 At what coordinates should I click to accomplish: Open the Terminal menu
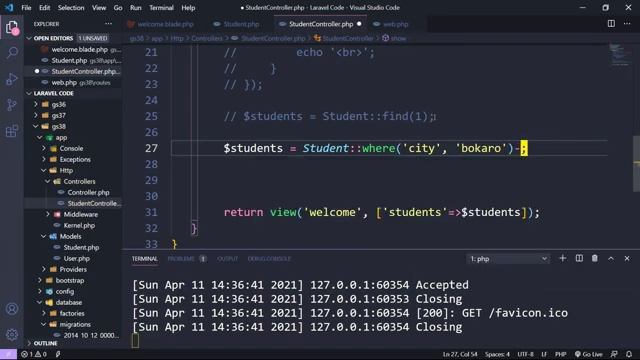(161, 7)
